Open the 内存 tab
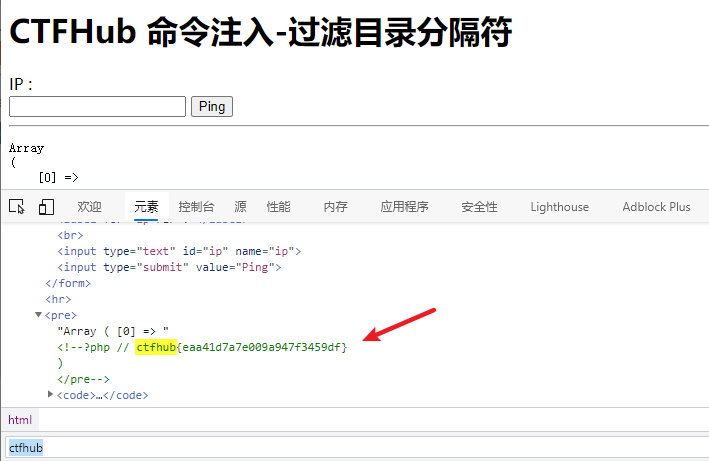709x461 pixels. pyautogui.click(x=336, y=207)
